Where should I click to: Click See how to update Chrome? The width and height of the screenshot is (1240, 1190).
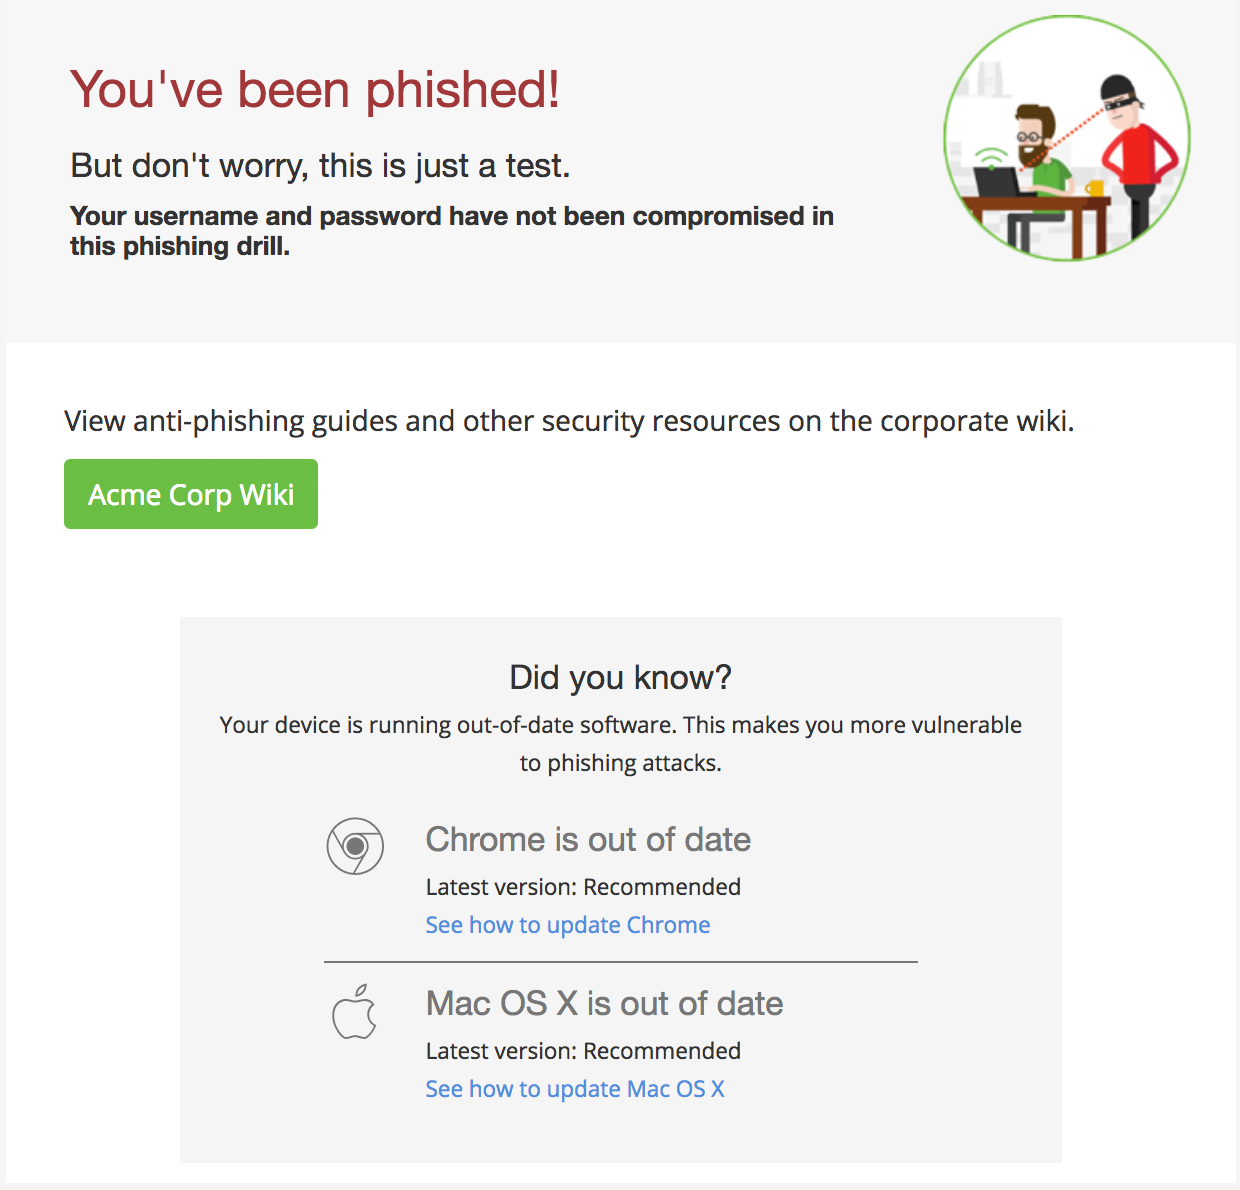[x=567, y=925]
